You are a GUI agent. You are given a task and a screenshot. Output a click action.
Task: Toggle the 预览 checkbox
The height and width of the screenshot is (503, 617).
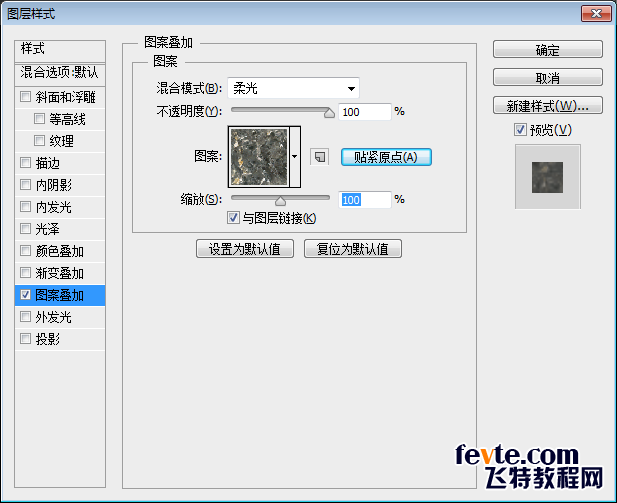(x=520, y=129)
